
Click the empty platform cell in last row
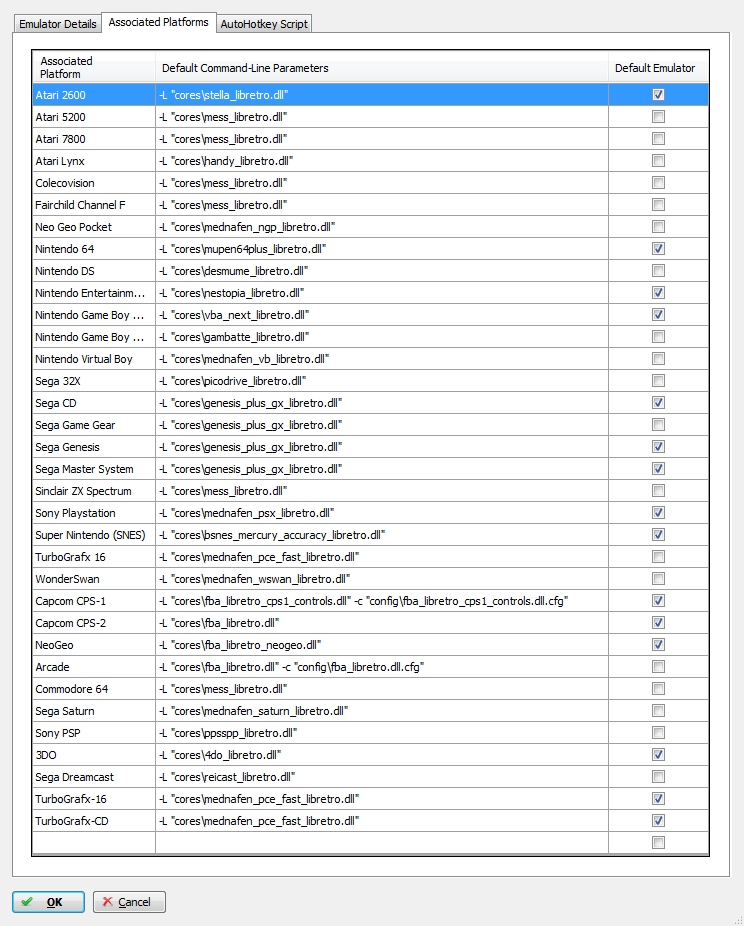pyautogui.click(x=94, y=843)
